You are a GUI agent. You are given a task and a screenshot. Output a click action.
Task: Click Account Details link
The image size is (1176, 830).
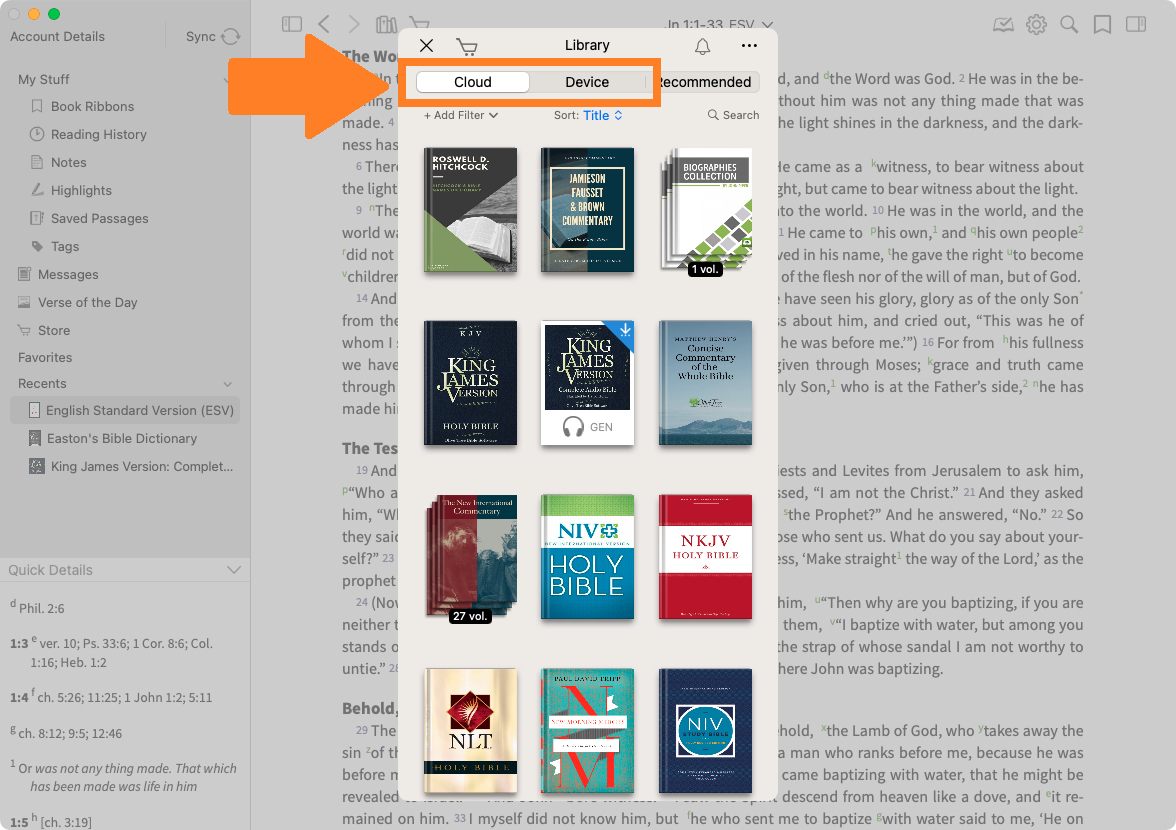tap(57, 37)
